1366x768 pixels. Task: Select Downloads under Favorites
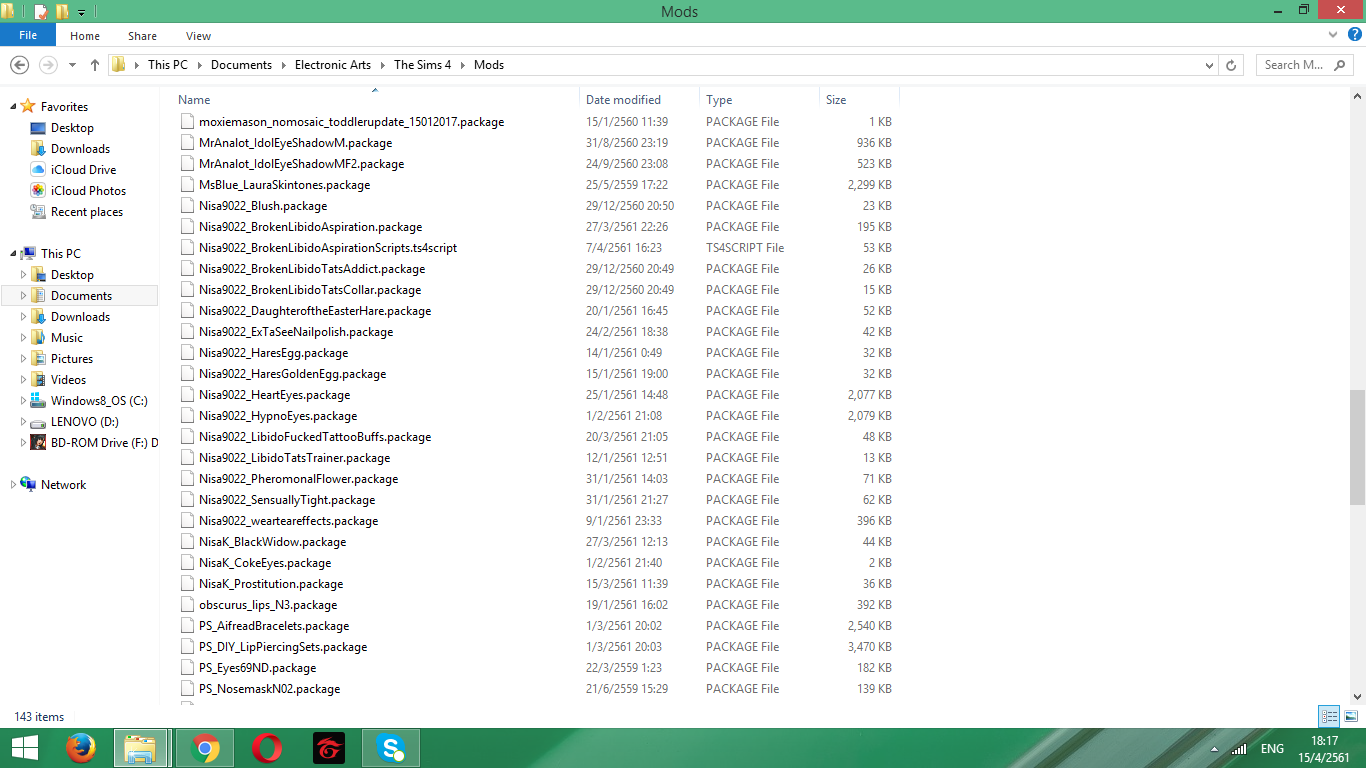click(x=80, y=149)
